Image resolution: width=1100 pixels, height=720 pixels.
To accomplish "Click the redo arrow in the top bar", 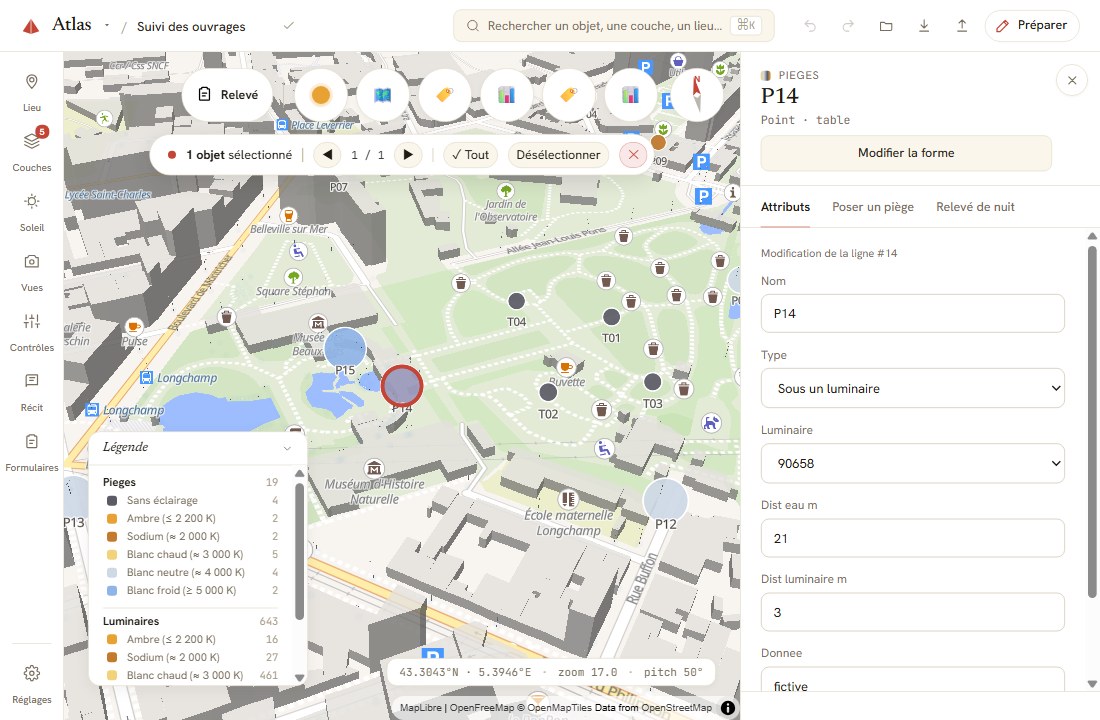I will (848, 26).
